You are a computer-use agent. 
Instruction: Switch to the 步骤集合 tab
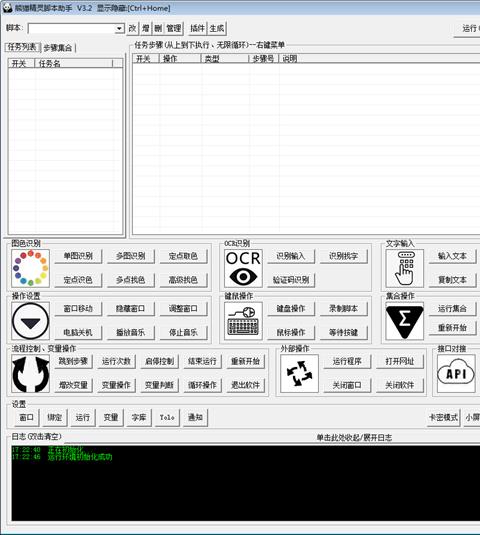click(58, 48)
